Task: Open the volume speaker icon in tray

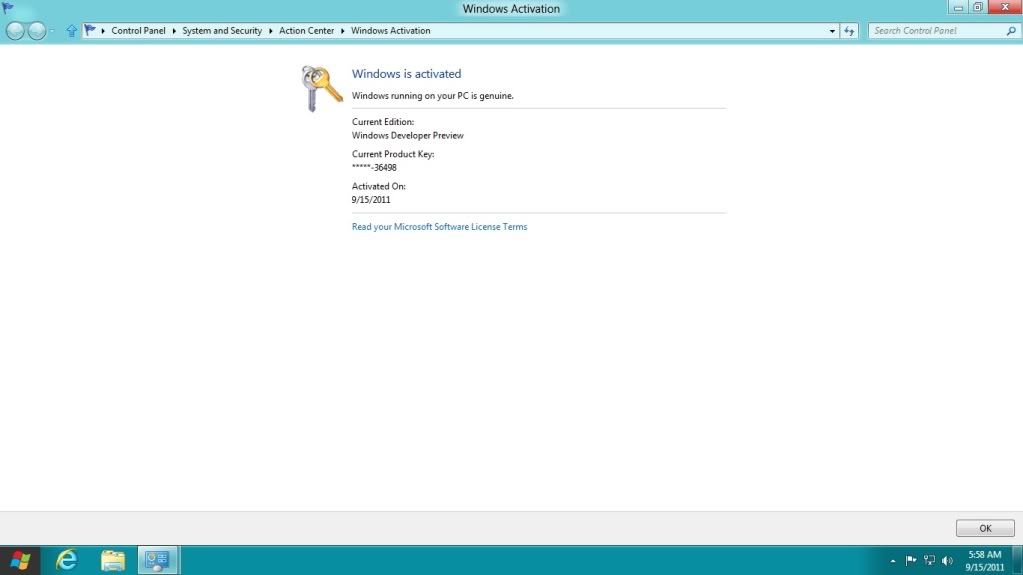Action: pyautogui.click(x=947, y=560)
